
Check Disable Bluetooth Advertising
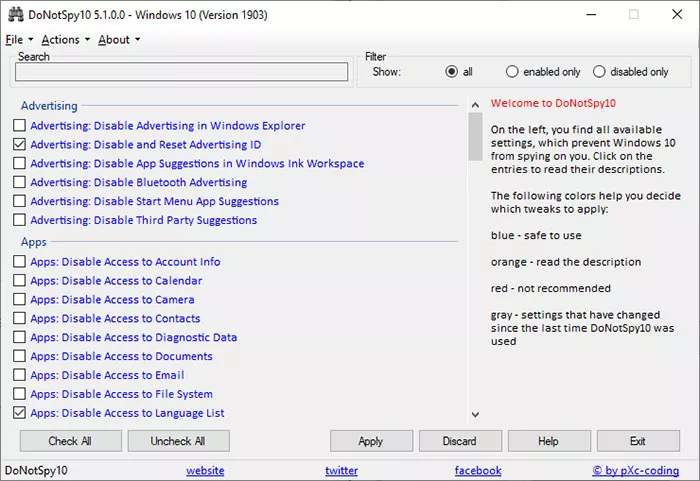(19, 182)
